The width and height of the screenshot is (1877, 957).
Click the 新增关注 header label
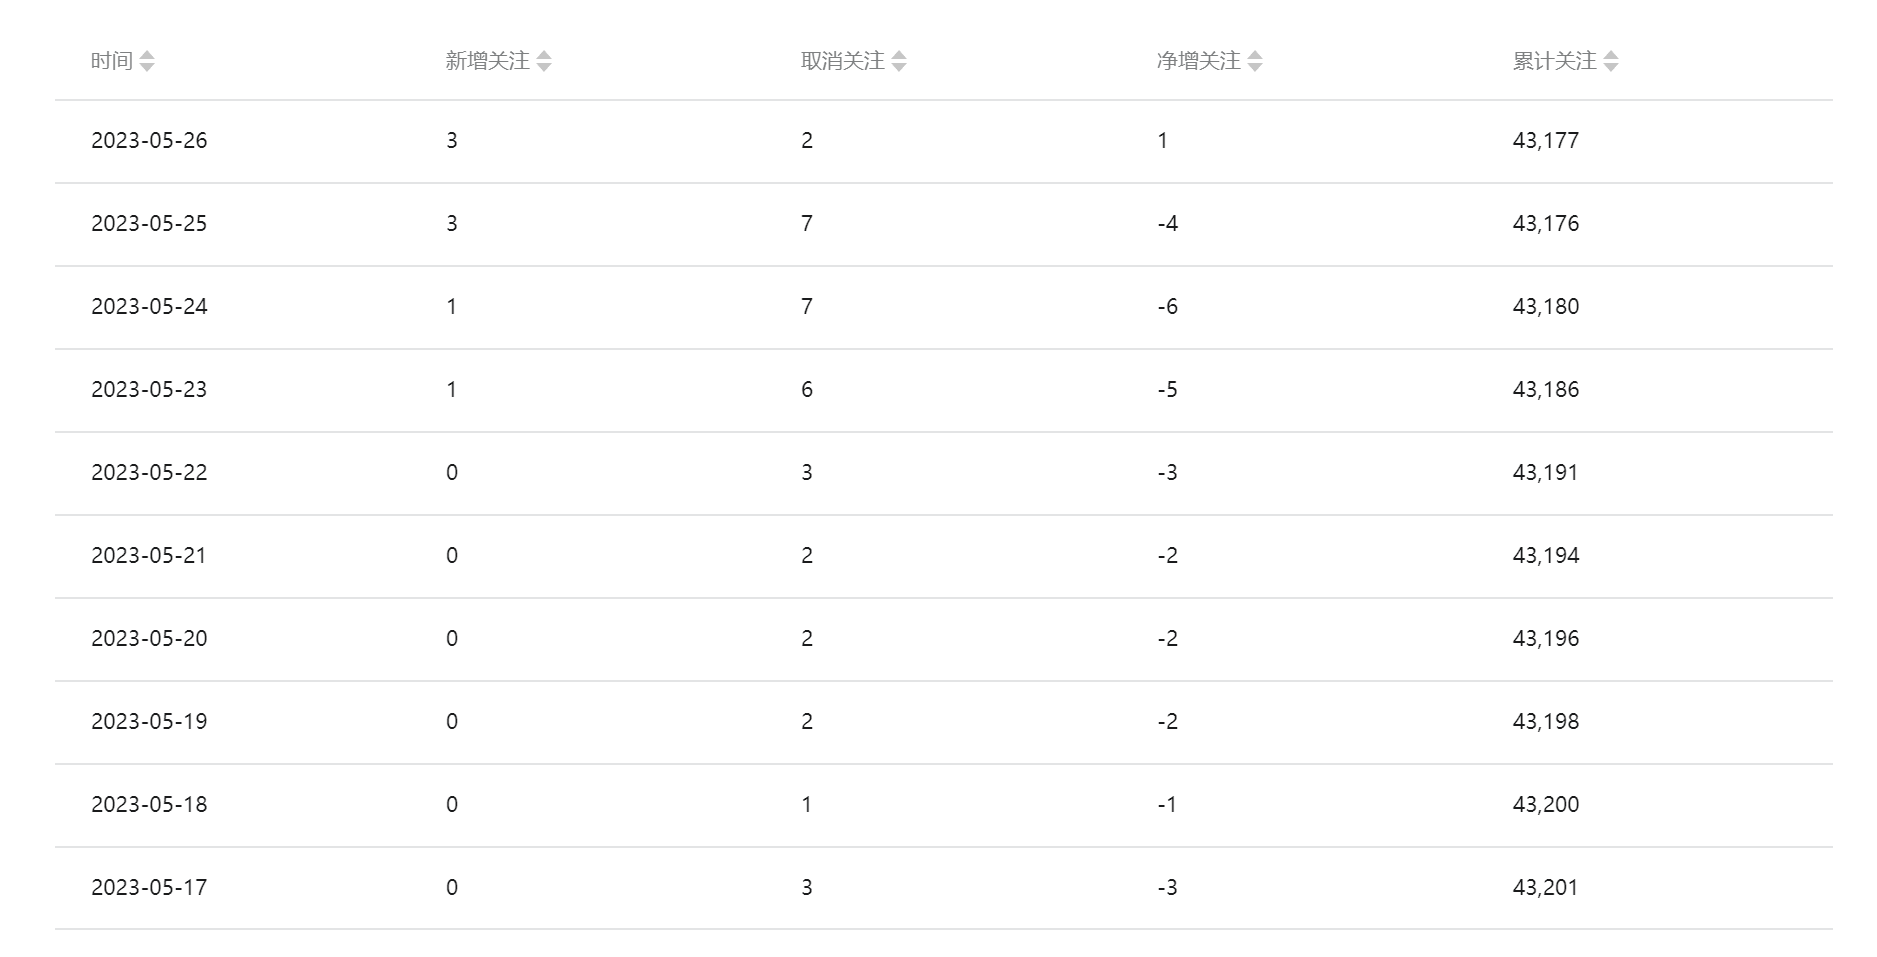pyautogui.click(x=488, y=61)
